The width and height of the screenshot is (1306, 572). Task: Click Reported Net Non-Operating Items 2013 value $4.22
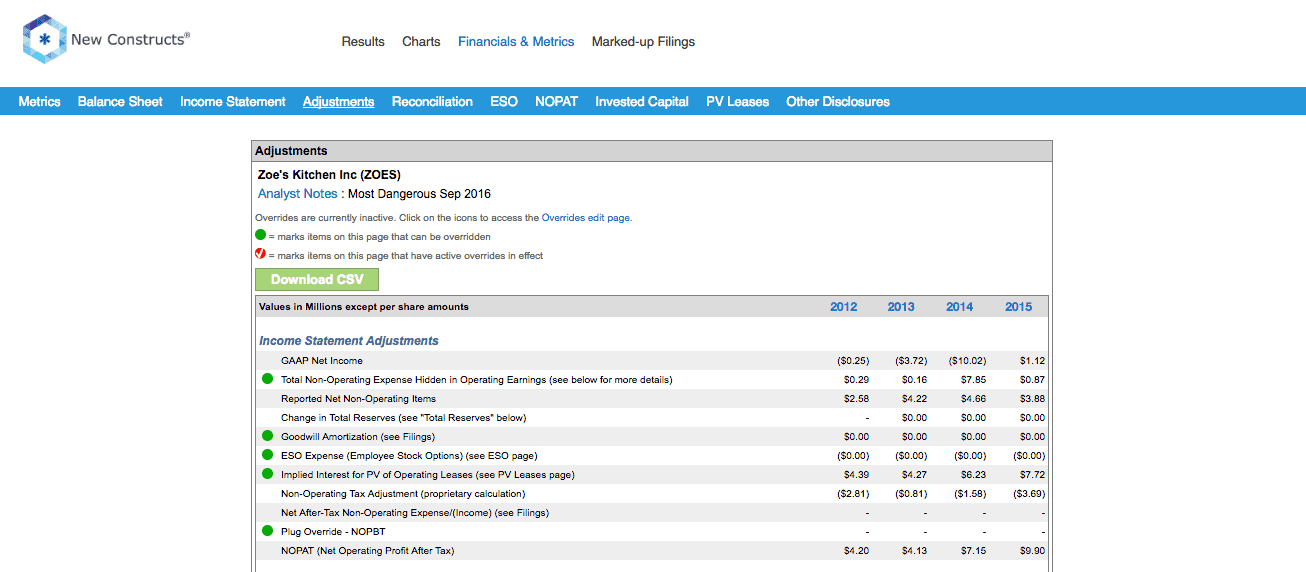coord(914,398)
